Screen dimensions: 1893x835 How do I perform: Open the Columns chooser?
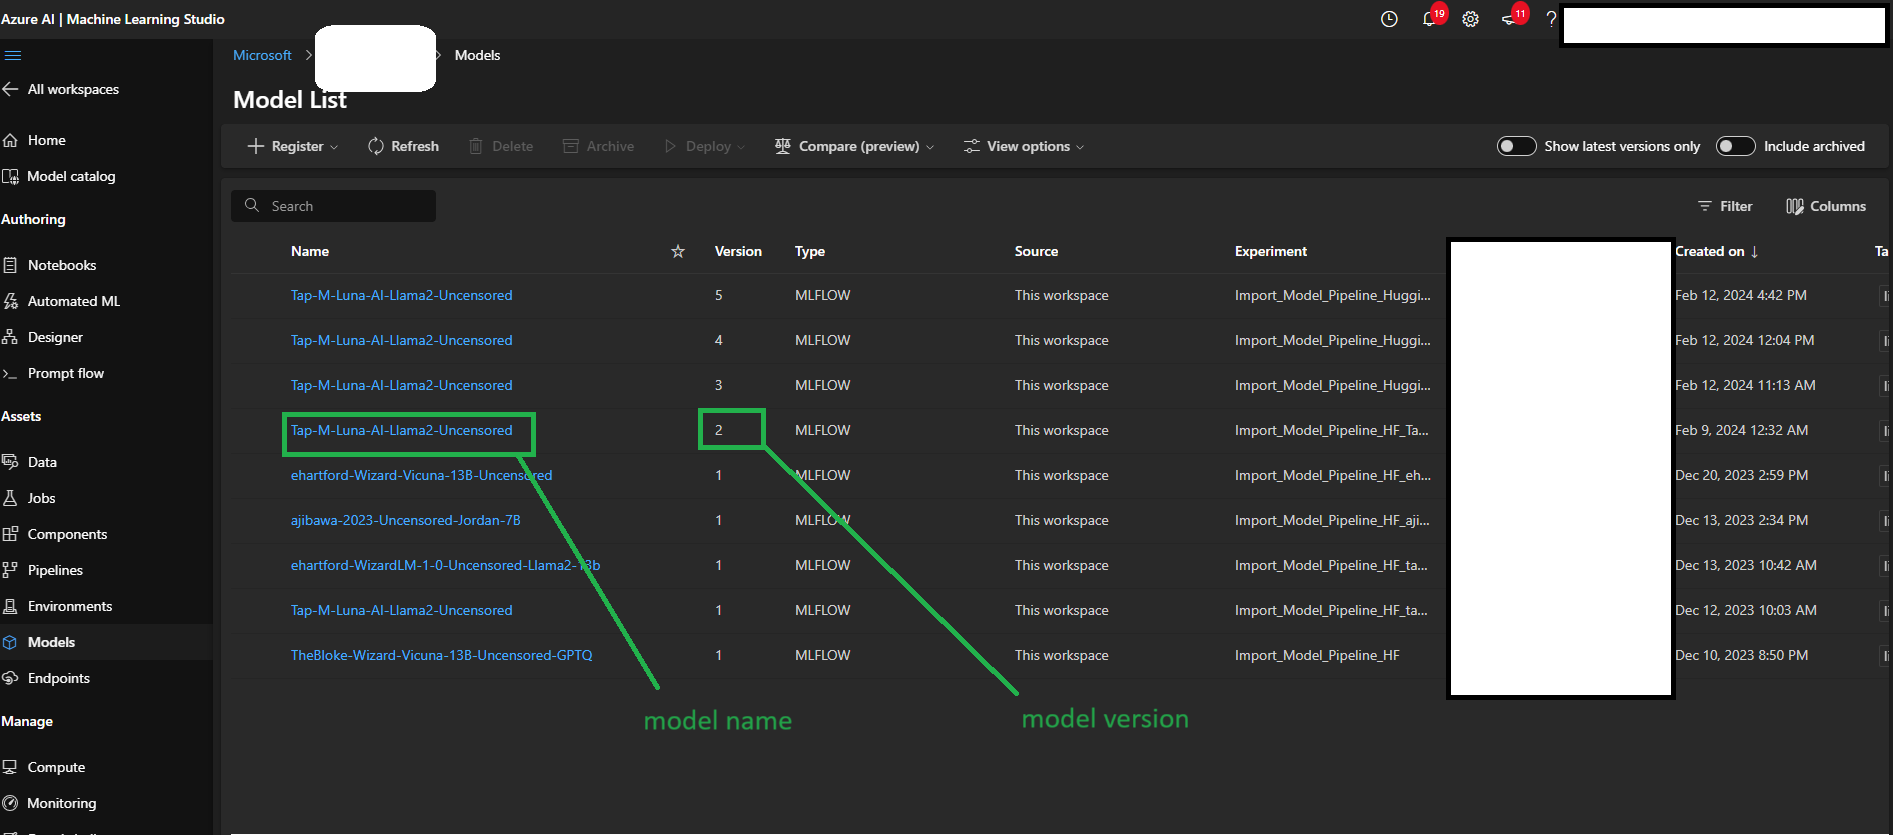[1826, 206]
